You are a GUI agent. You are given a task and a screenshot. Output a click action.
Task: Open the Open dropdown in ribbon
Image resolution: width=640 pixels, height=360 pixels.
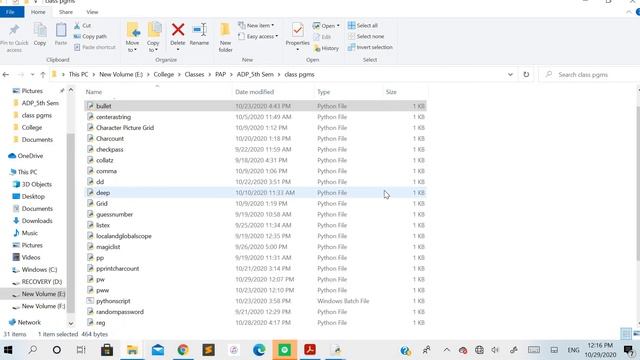pyautogui.click(x=326, y=26)
